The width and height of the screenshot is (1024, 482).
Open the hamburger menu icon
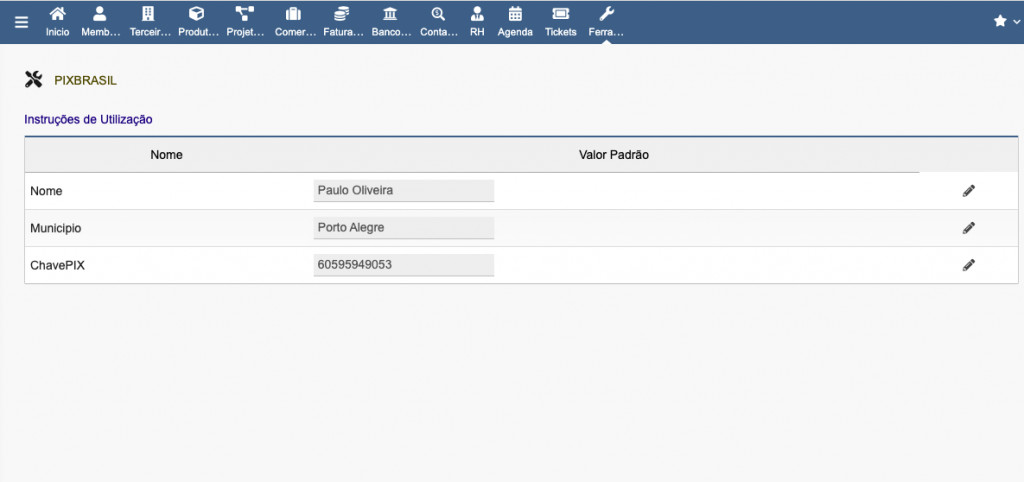tap(21, 22)
